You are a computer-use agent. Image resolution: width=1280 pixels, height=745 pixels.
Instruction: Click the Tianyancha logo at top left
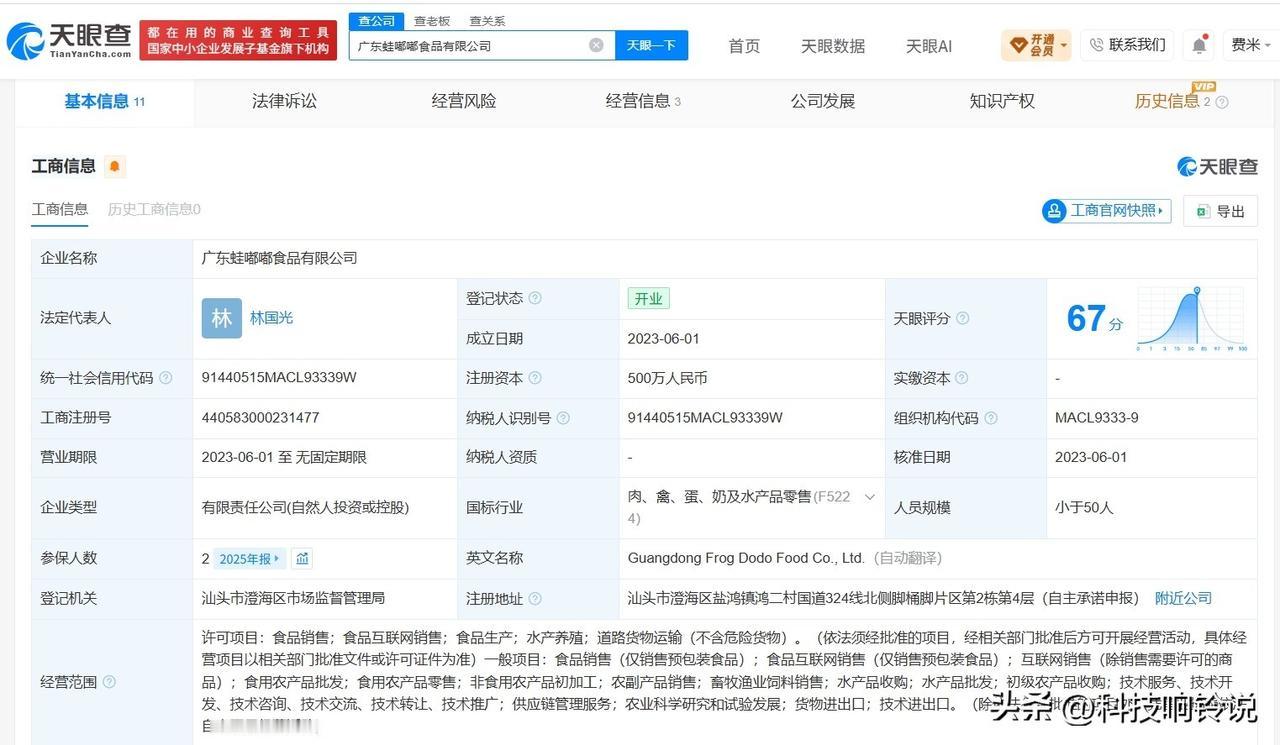tap(69, 41)
